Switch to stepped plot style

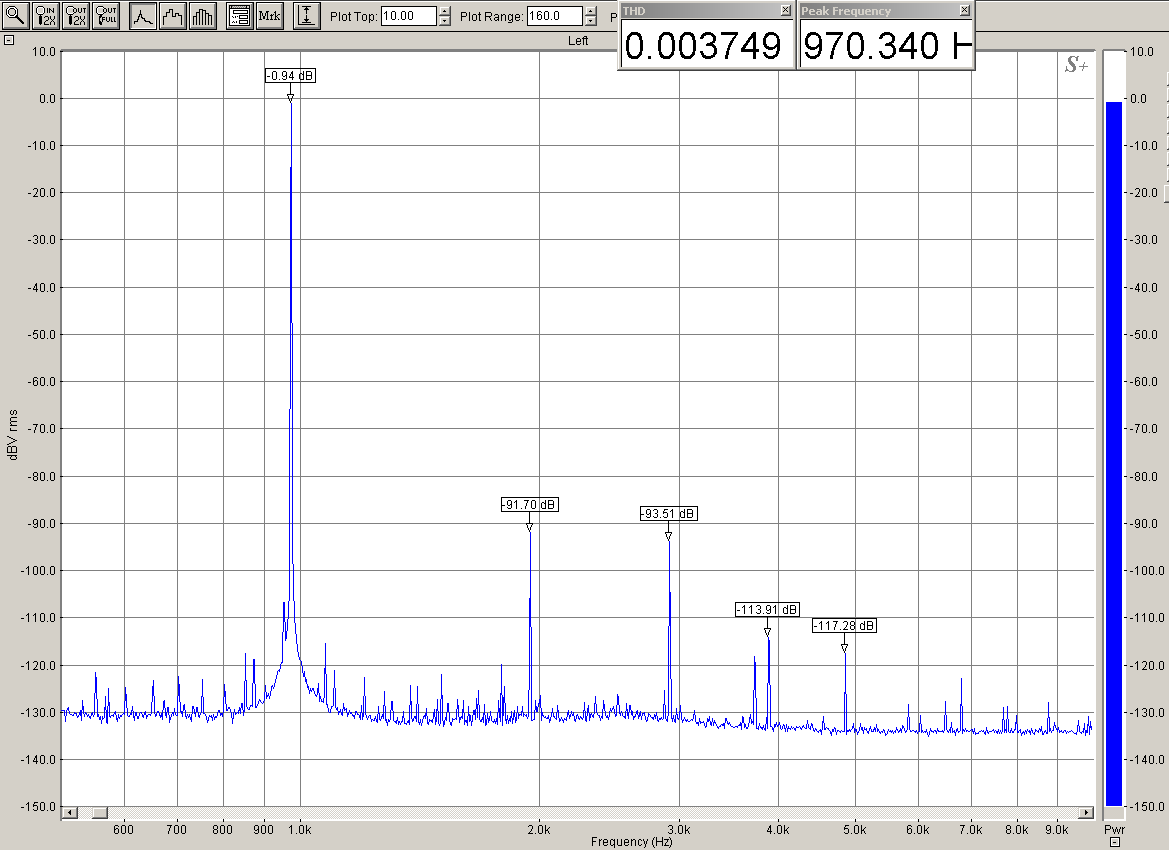[x=173, y=15]
